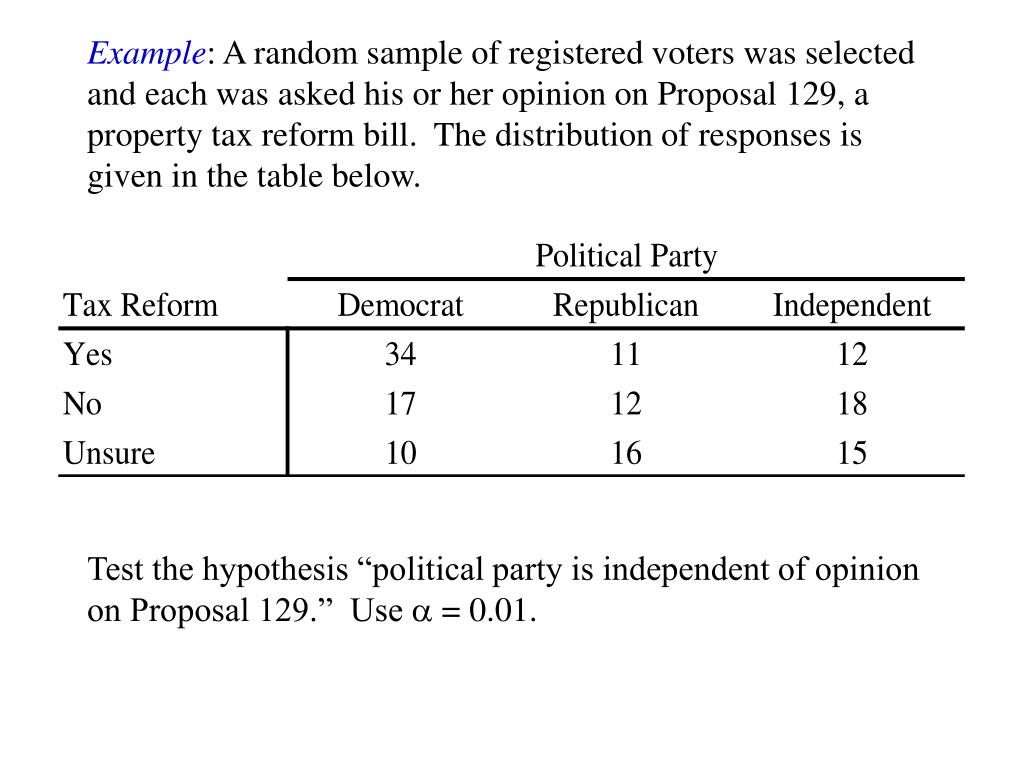Click the Unsure row label
1024x768 pixels.
tap(109, 453)
